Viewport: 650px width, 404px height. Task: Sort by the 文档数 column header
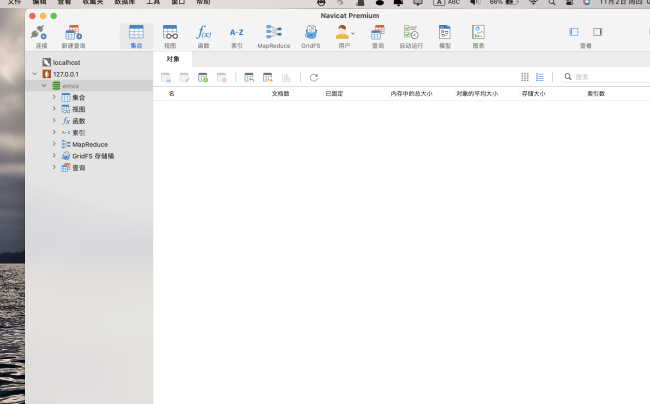280,94
